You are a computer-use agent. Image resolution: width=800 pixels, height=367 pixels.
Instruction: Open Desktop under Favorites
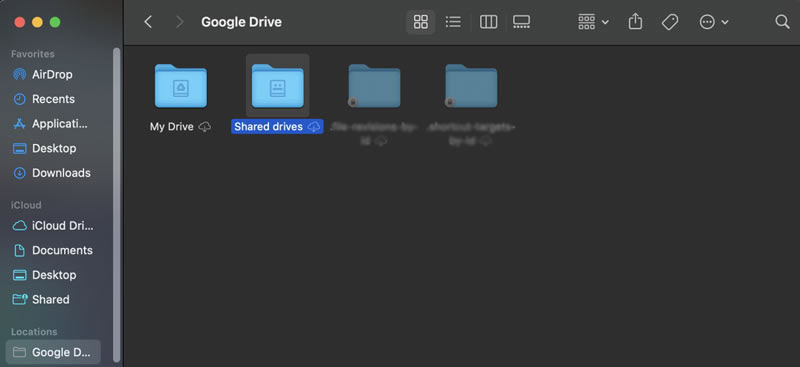pyautogui.click(x=53, y=148)
